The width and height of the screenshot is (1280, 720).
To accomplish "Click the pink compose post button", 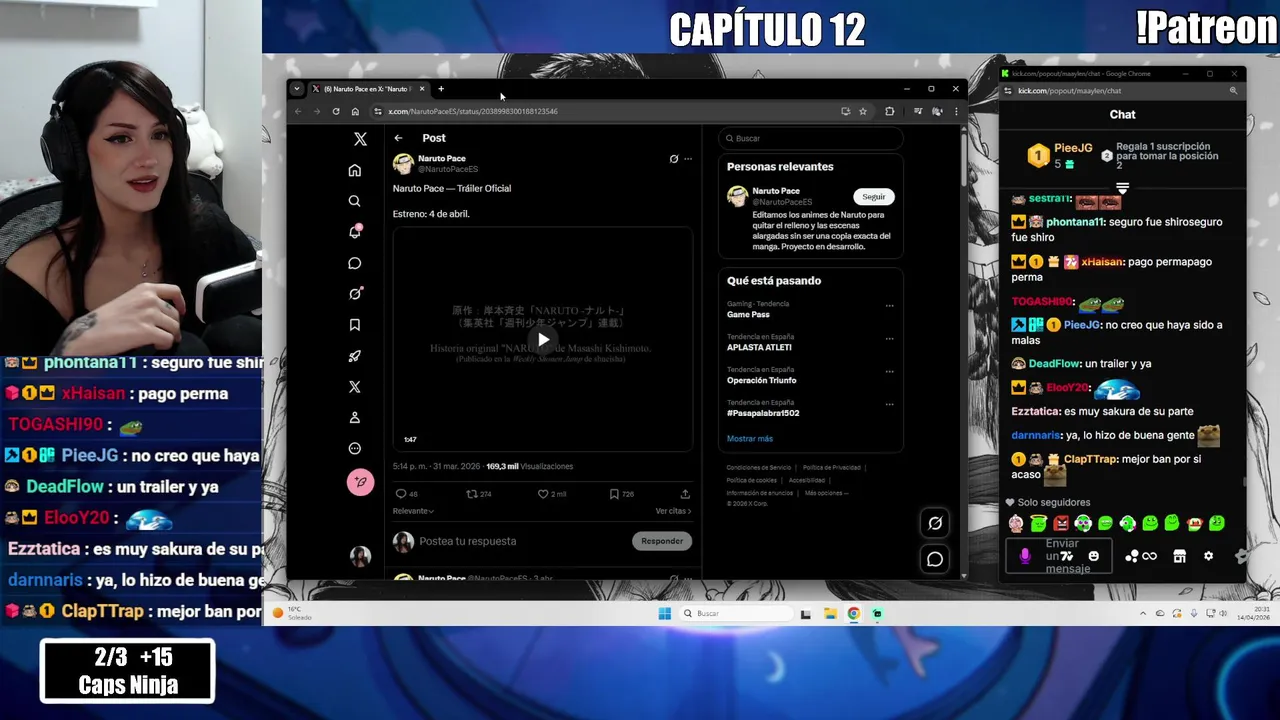I will pos(360,482).
